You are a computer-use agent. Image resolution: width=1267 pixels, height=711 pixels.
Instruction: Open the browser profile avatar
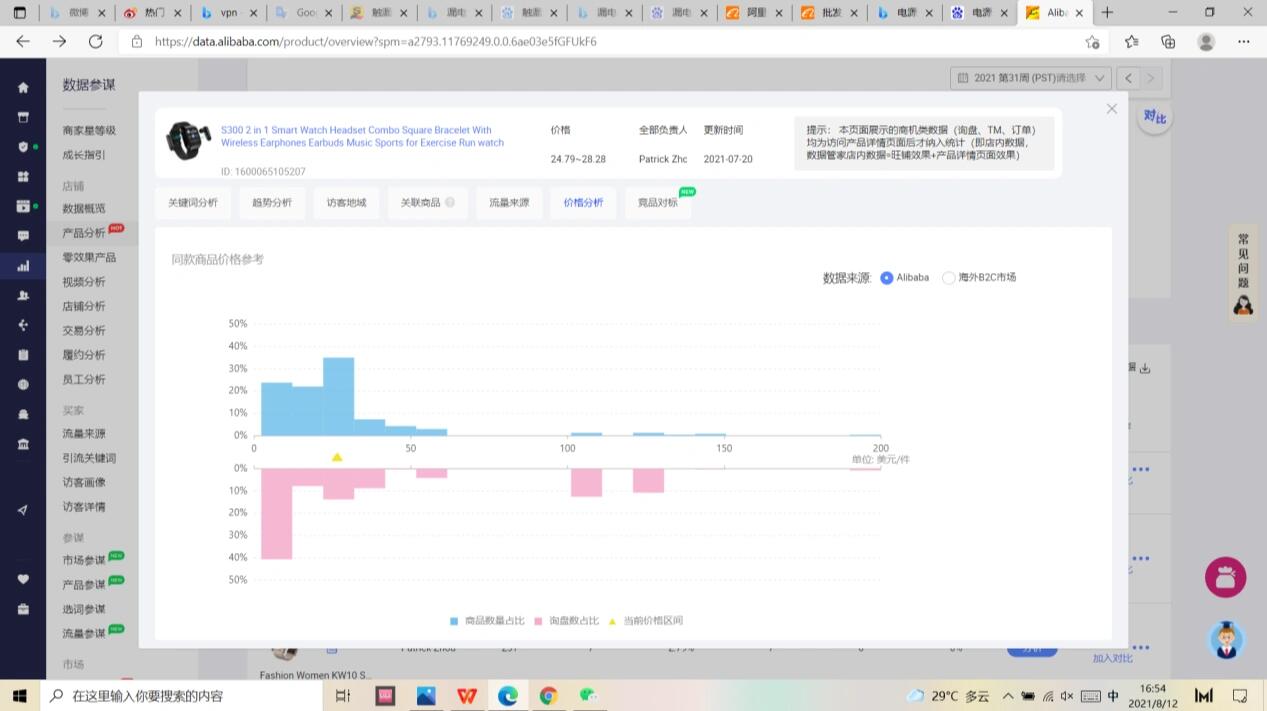tap(1206, 41)
